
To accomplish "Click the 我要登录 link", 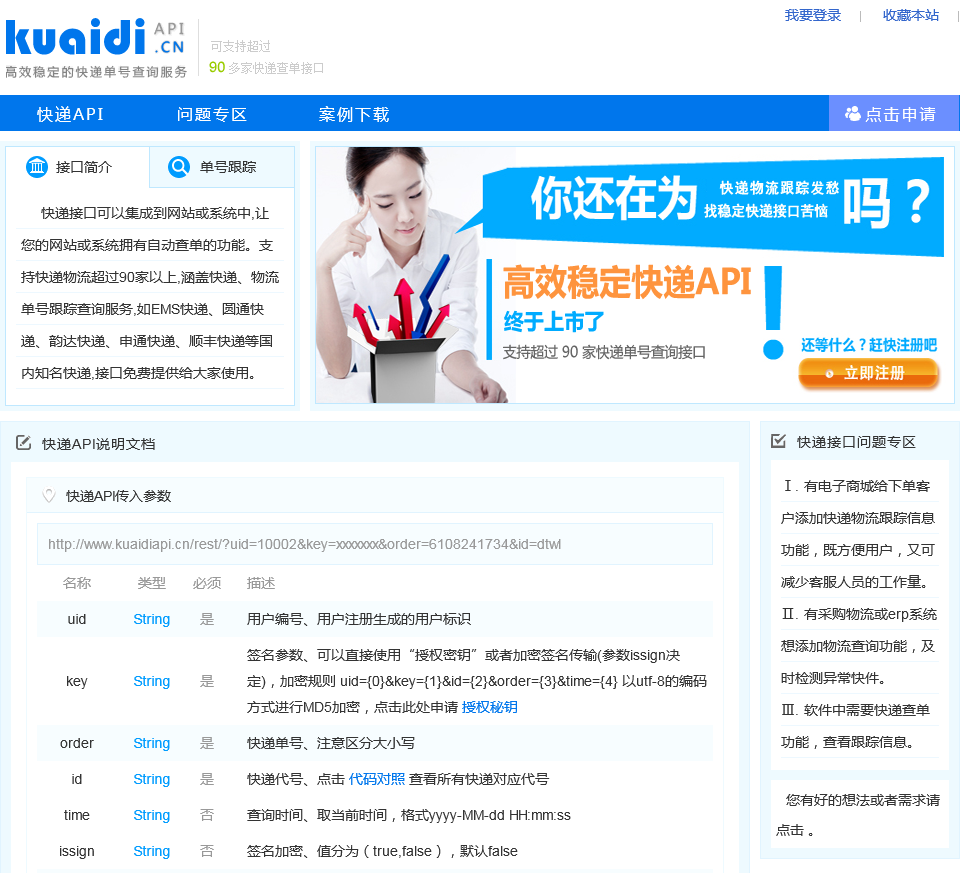I will 812,15.
